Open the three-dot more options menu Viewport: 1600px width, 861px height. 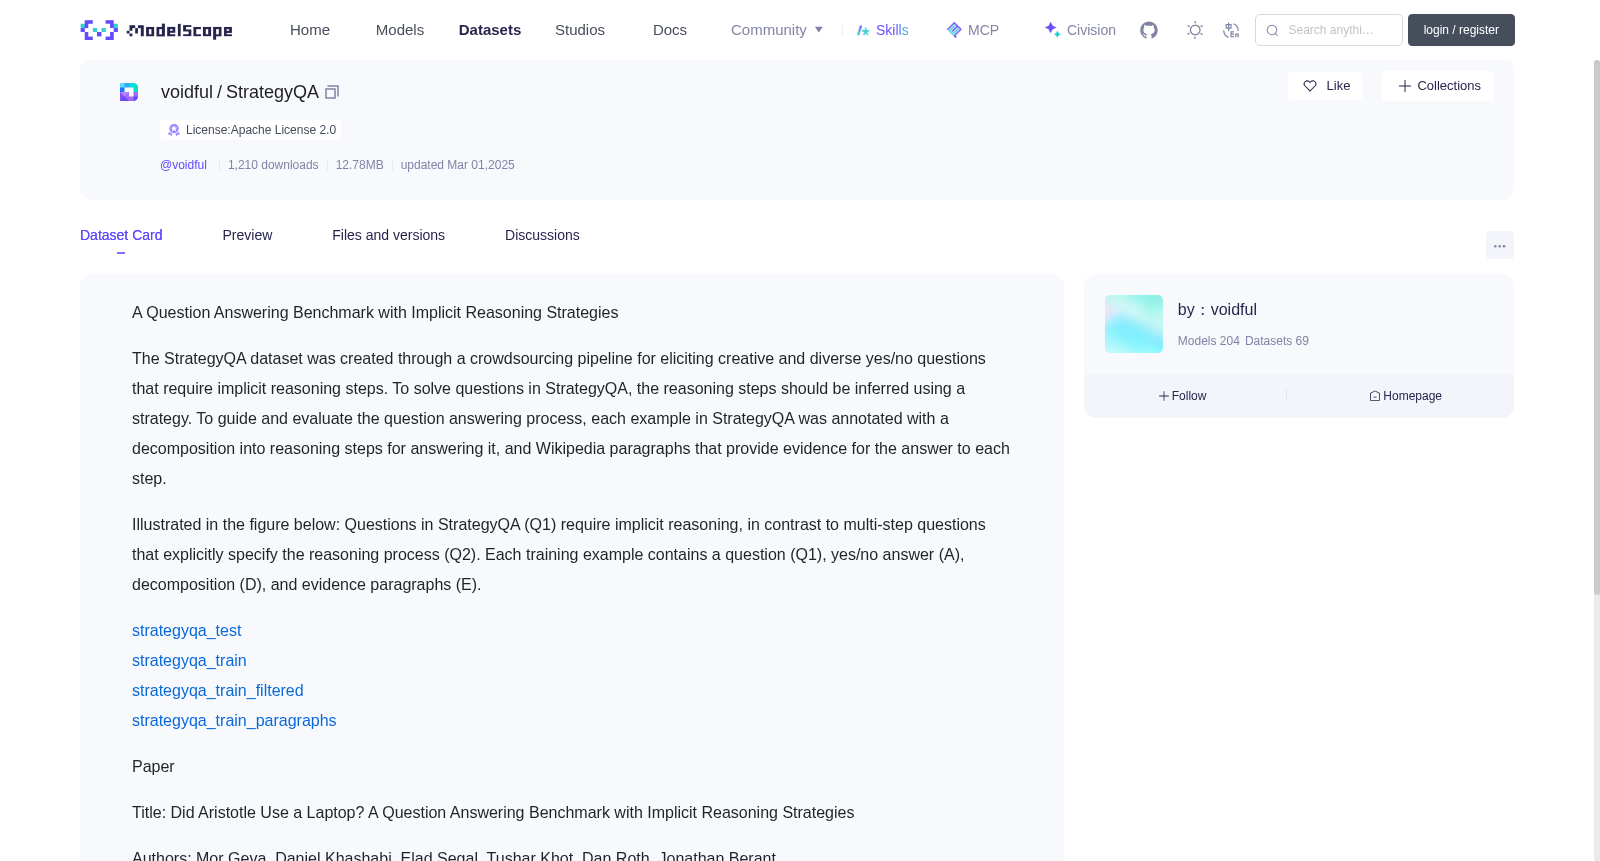[1499, 245]
